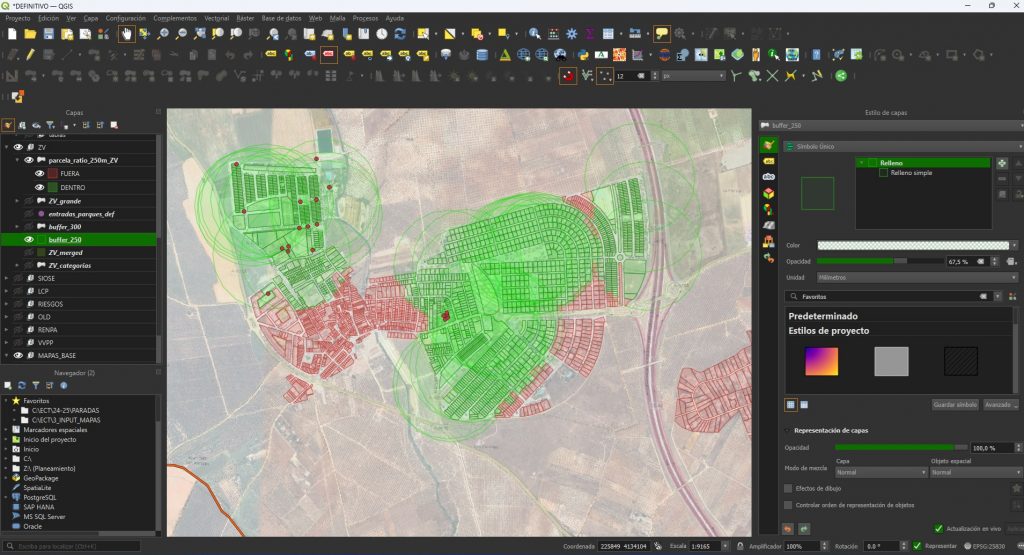Open the Símbolo Único renderer dropdown
The width and height of the screenshot is (1024, 555).
(x=900, y=146)
